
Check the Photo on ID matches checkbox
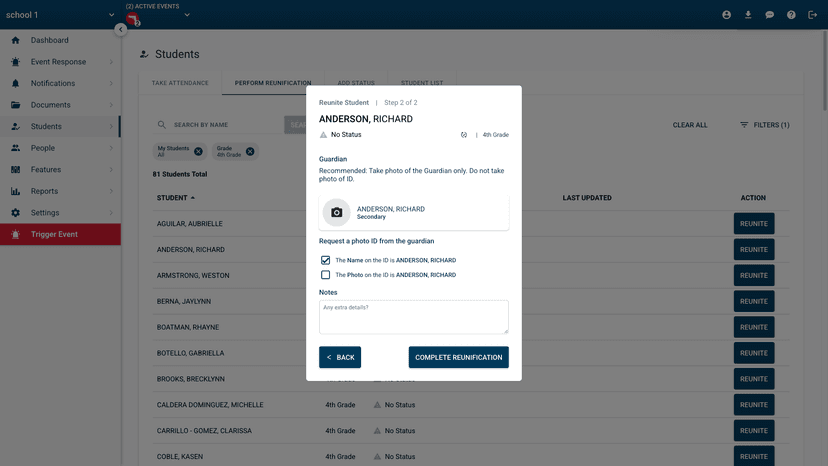325,275
